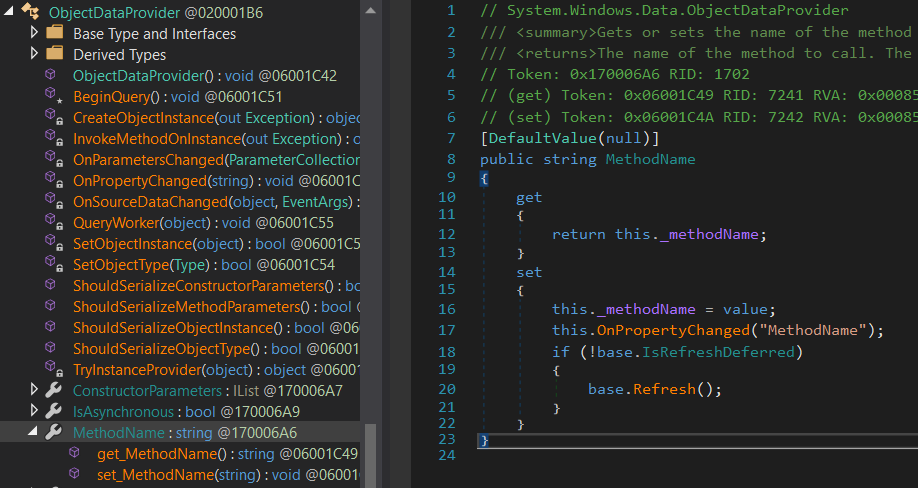This screenshot has height=488, width=918.
Task: Collapse the ObjectDataProvider class node
Action: point(10,13)
